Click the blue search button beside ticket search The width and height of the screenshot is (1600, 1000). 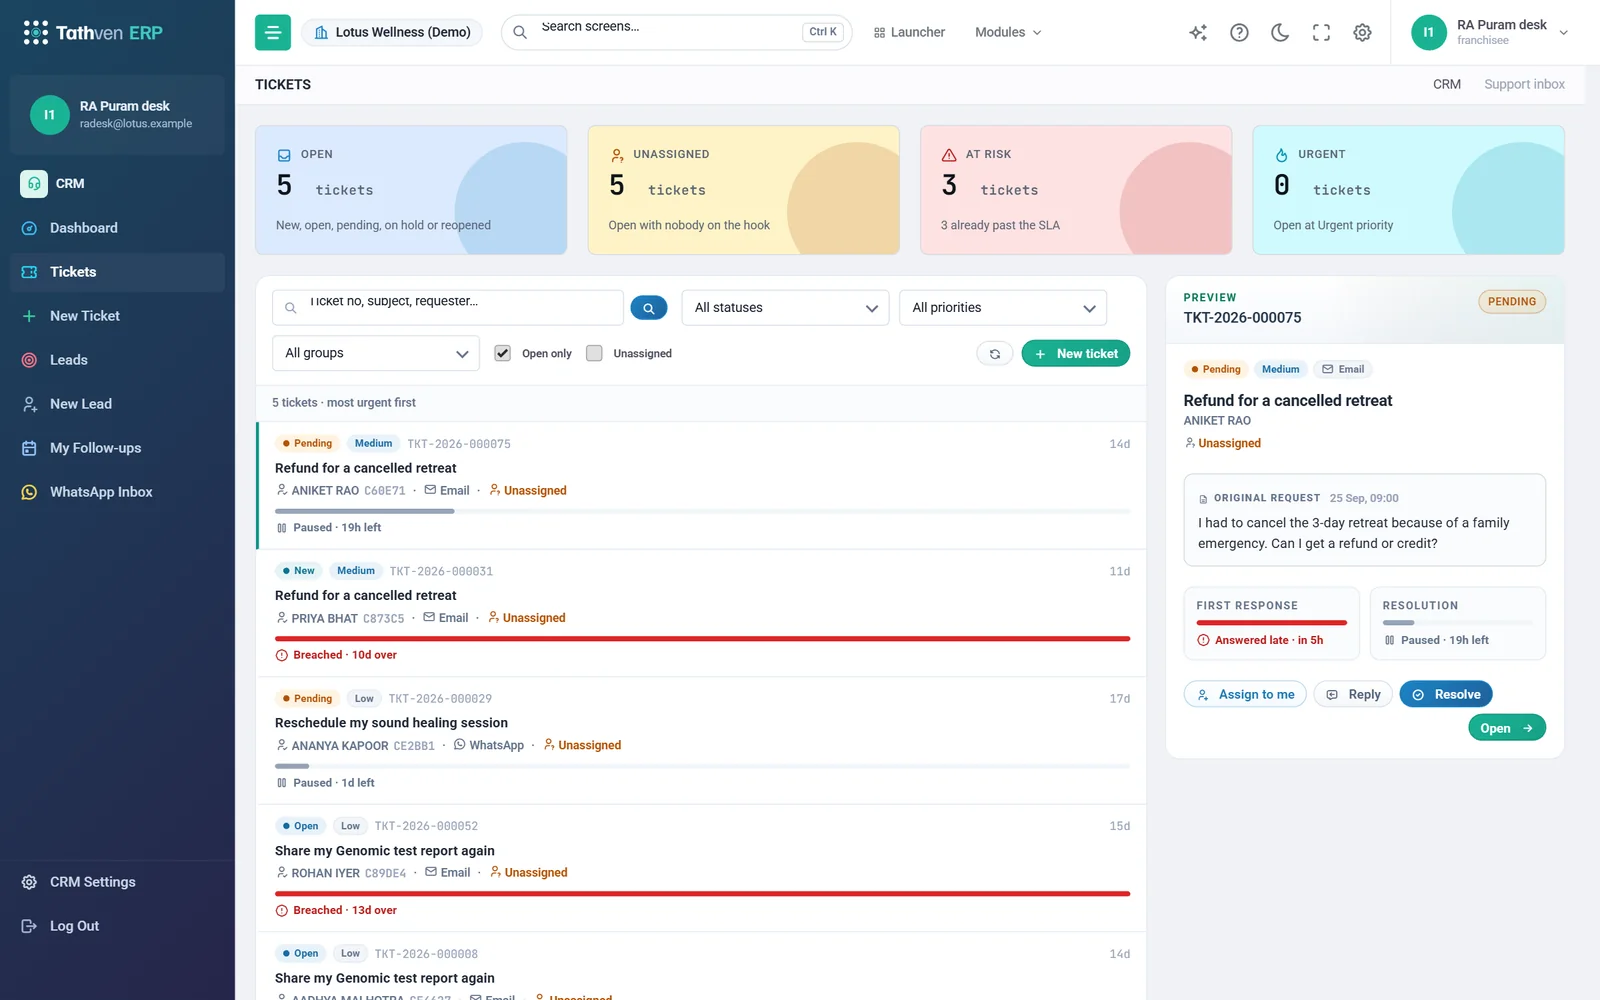pyautogui.click(x=649, y=308)
